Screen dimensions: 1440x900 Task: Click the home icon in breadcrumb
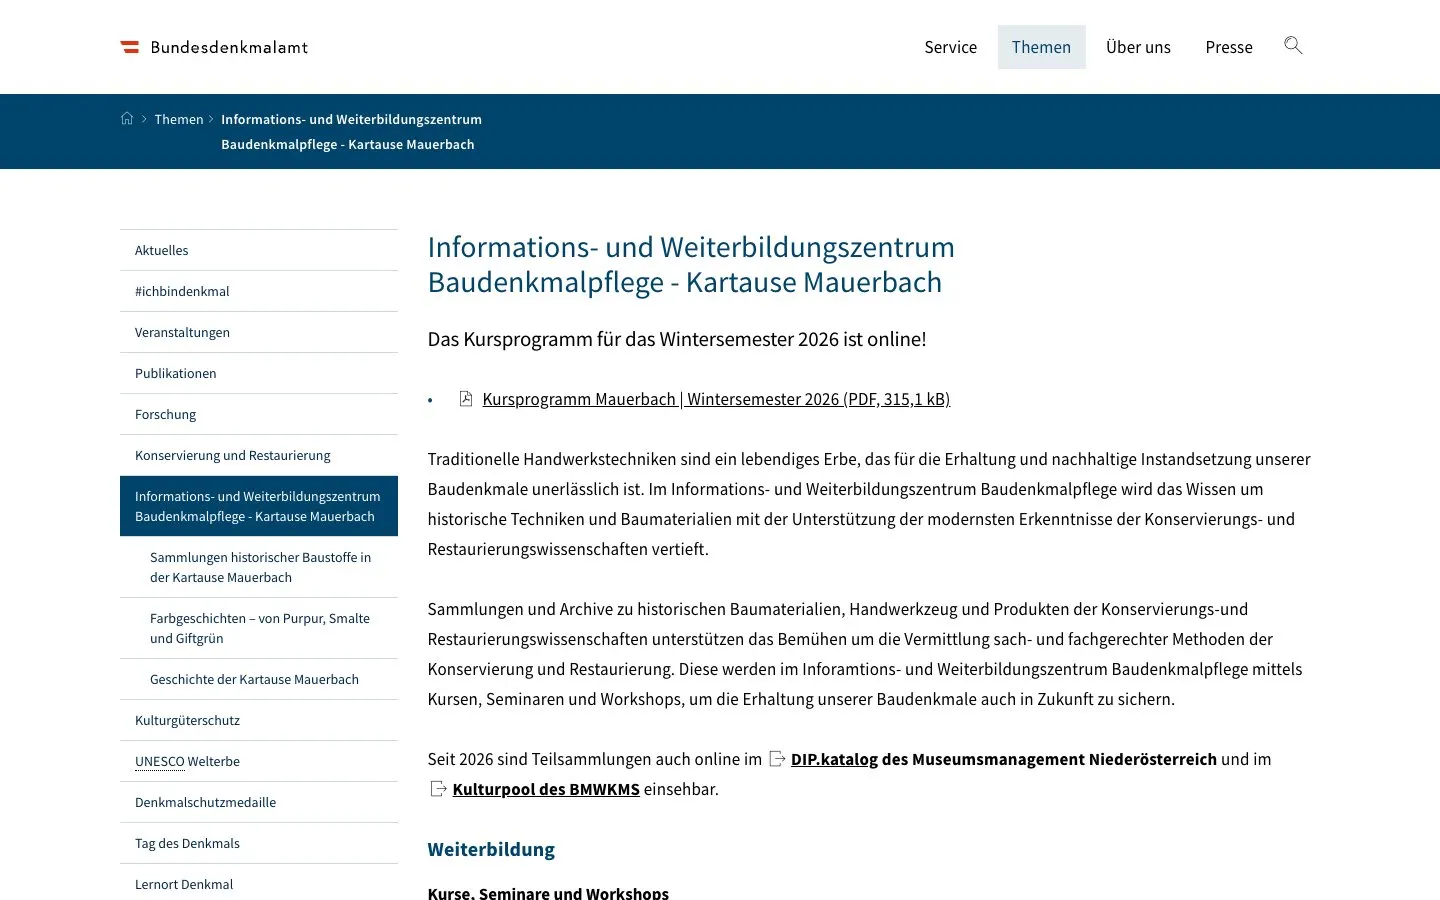pos(127,119)
